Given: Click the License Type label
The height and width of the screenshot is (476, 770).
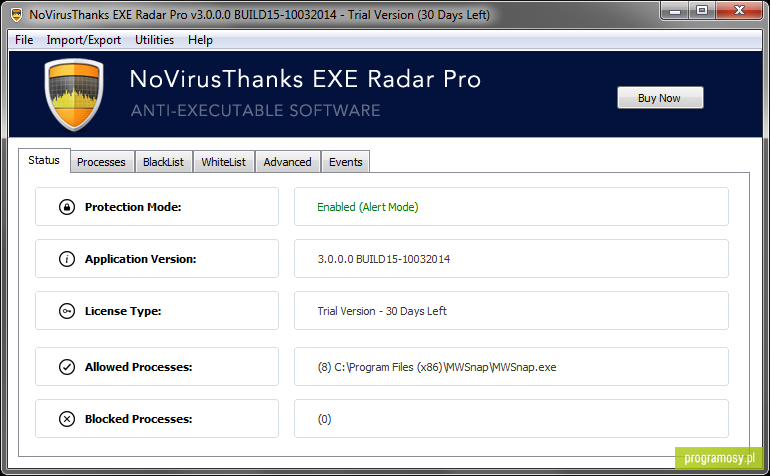Looking at the screenshot, I should coord(123,311).
